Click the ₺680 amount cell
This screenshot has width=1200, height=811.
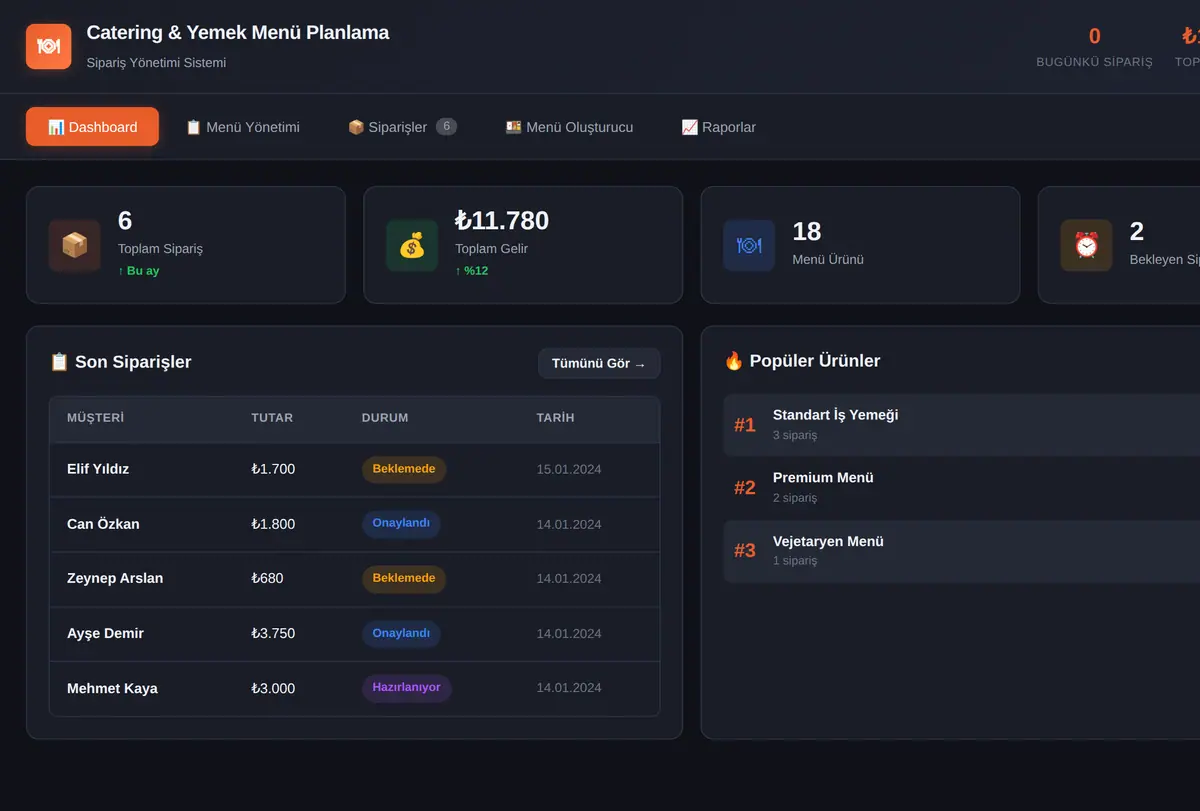[267, 578]
